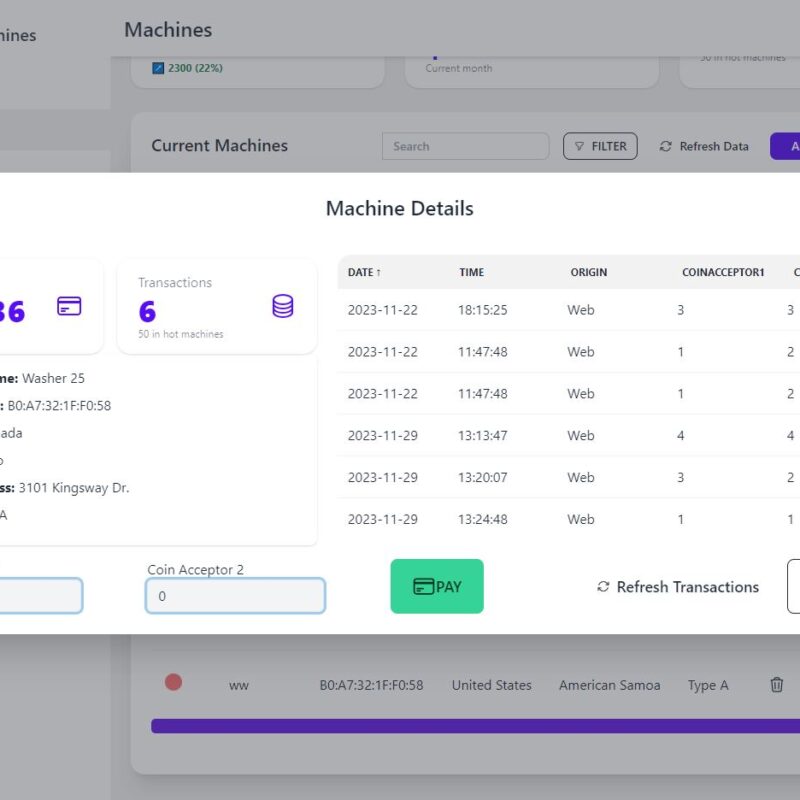Focus the Coin Acceptor 2 input field

(235, 596)
